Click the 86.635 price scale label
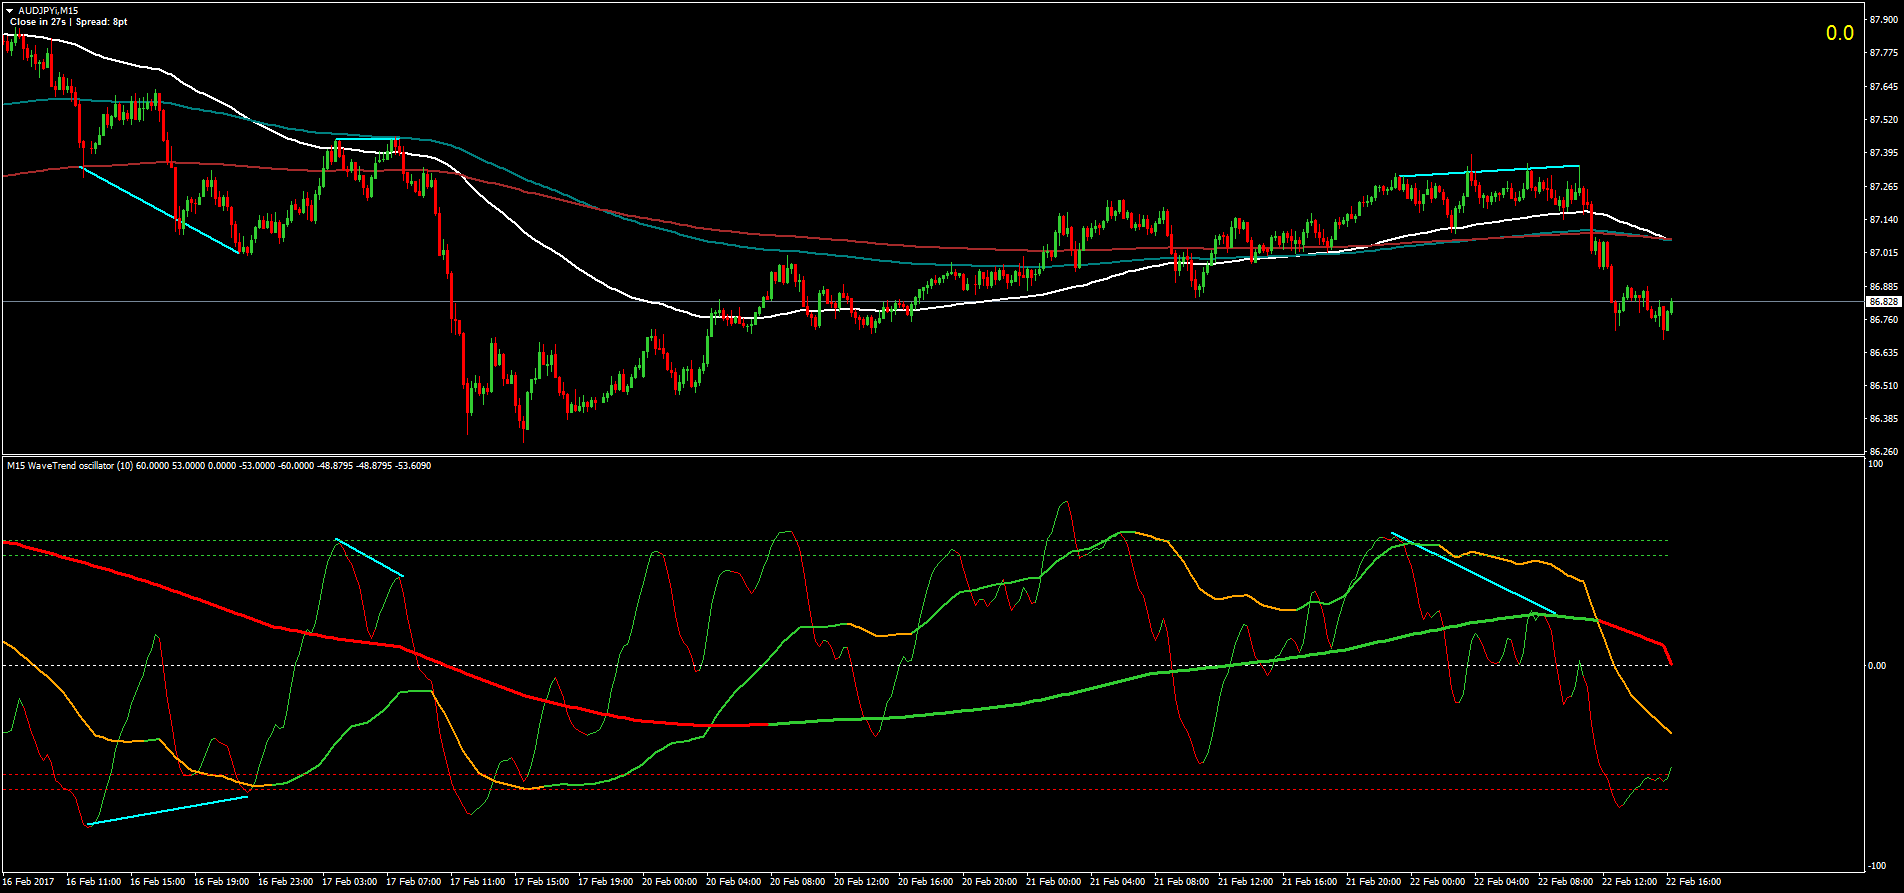This screenshot has height=893, width=1904. pyautogui.click(x=1883, y=353)
